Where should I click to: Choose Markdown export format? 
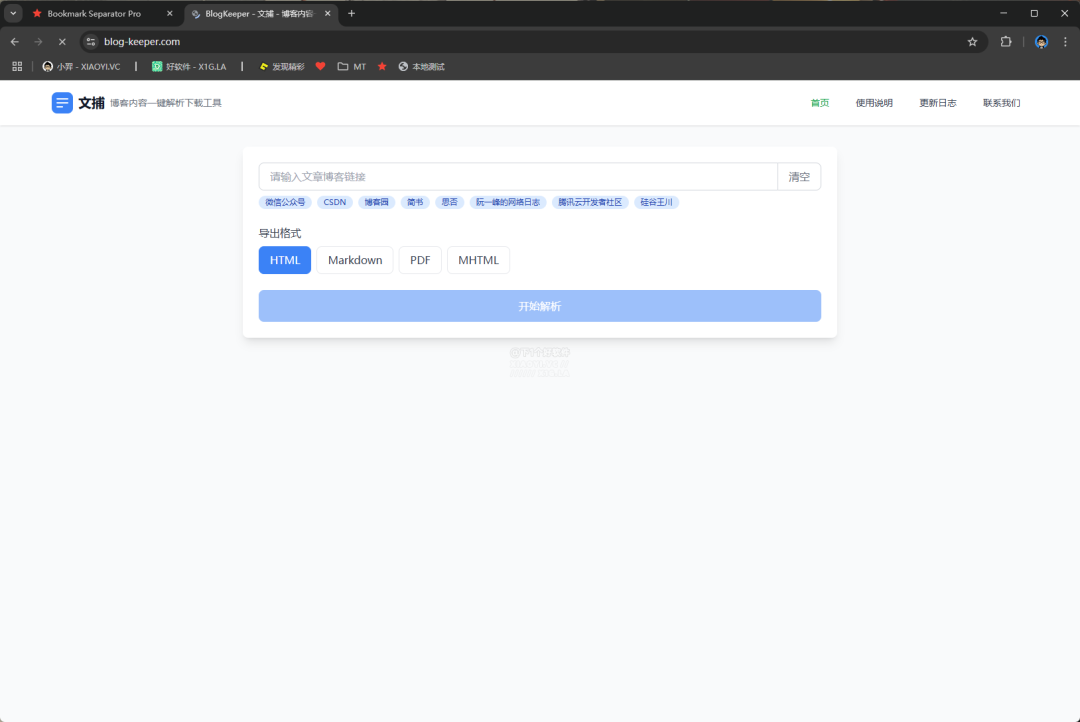click(355, 260)
